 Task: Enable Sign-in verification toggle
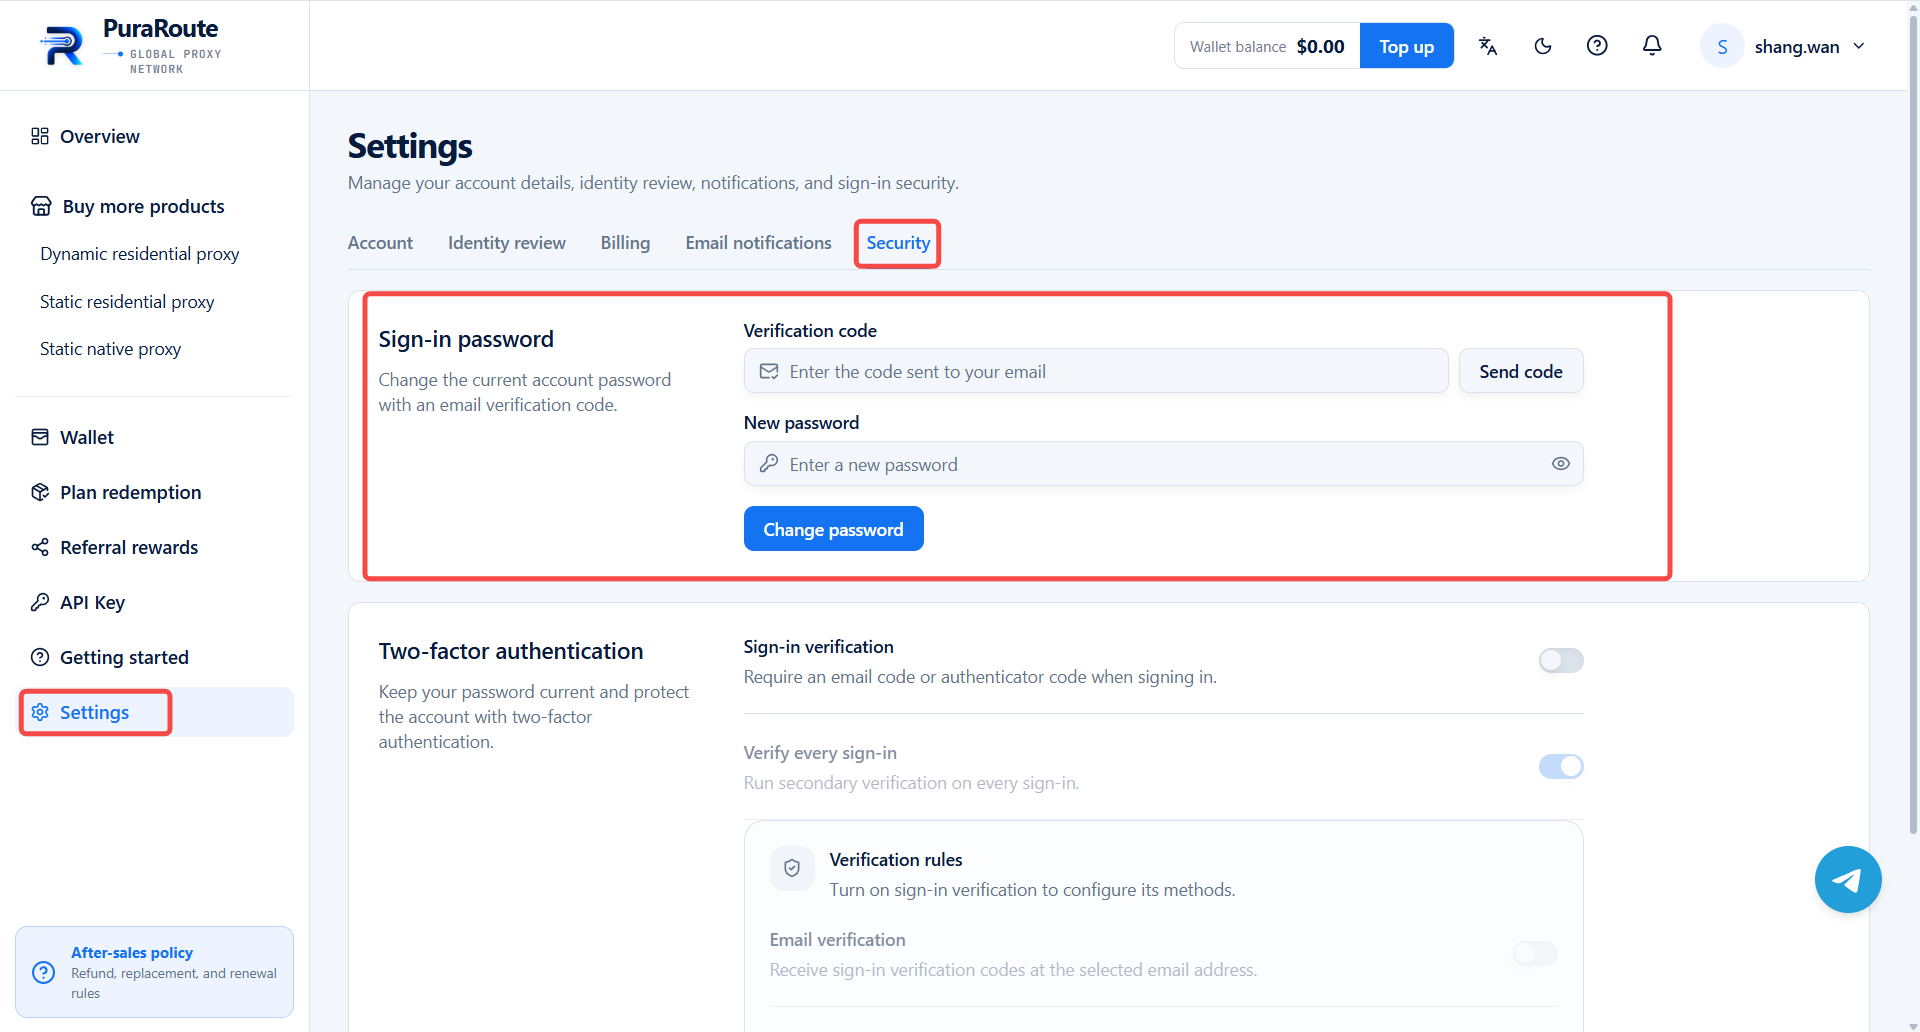point(1561,660)
